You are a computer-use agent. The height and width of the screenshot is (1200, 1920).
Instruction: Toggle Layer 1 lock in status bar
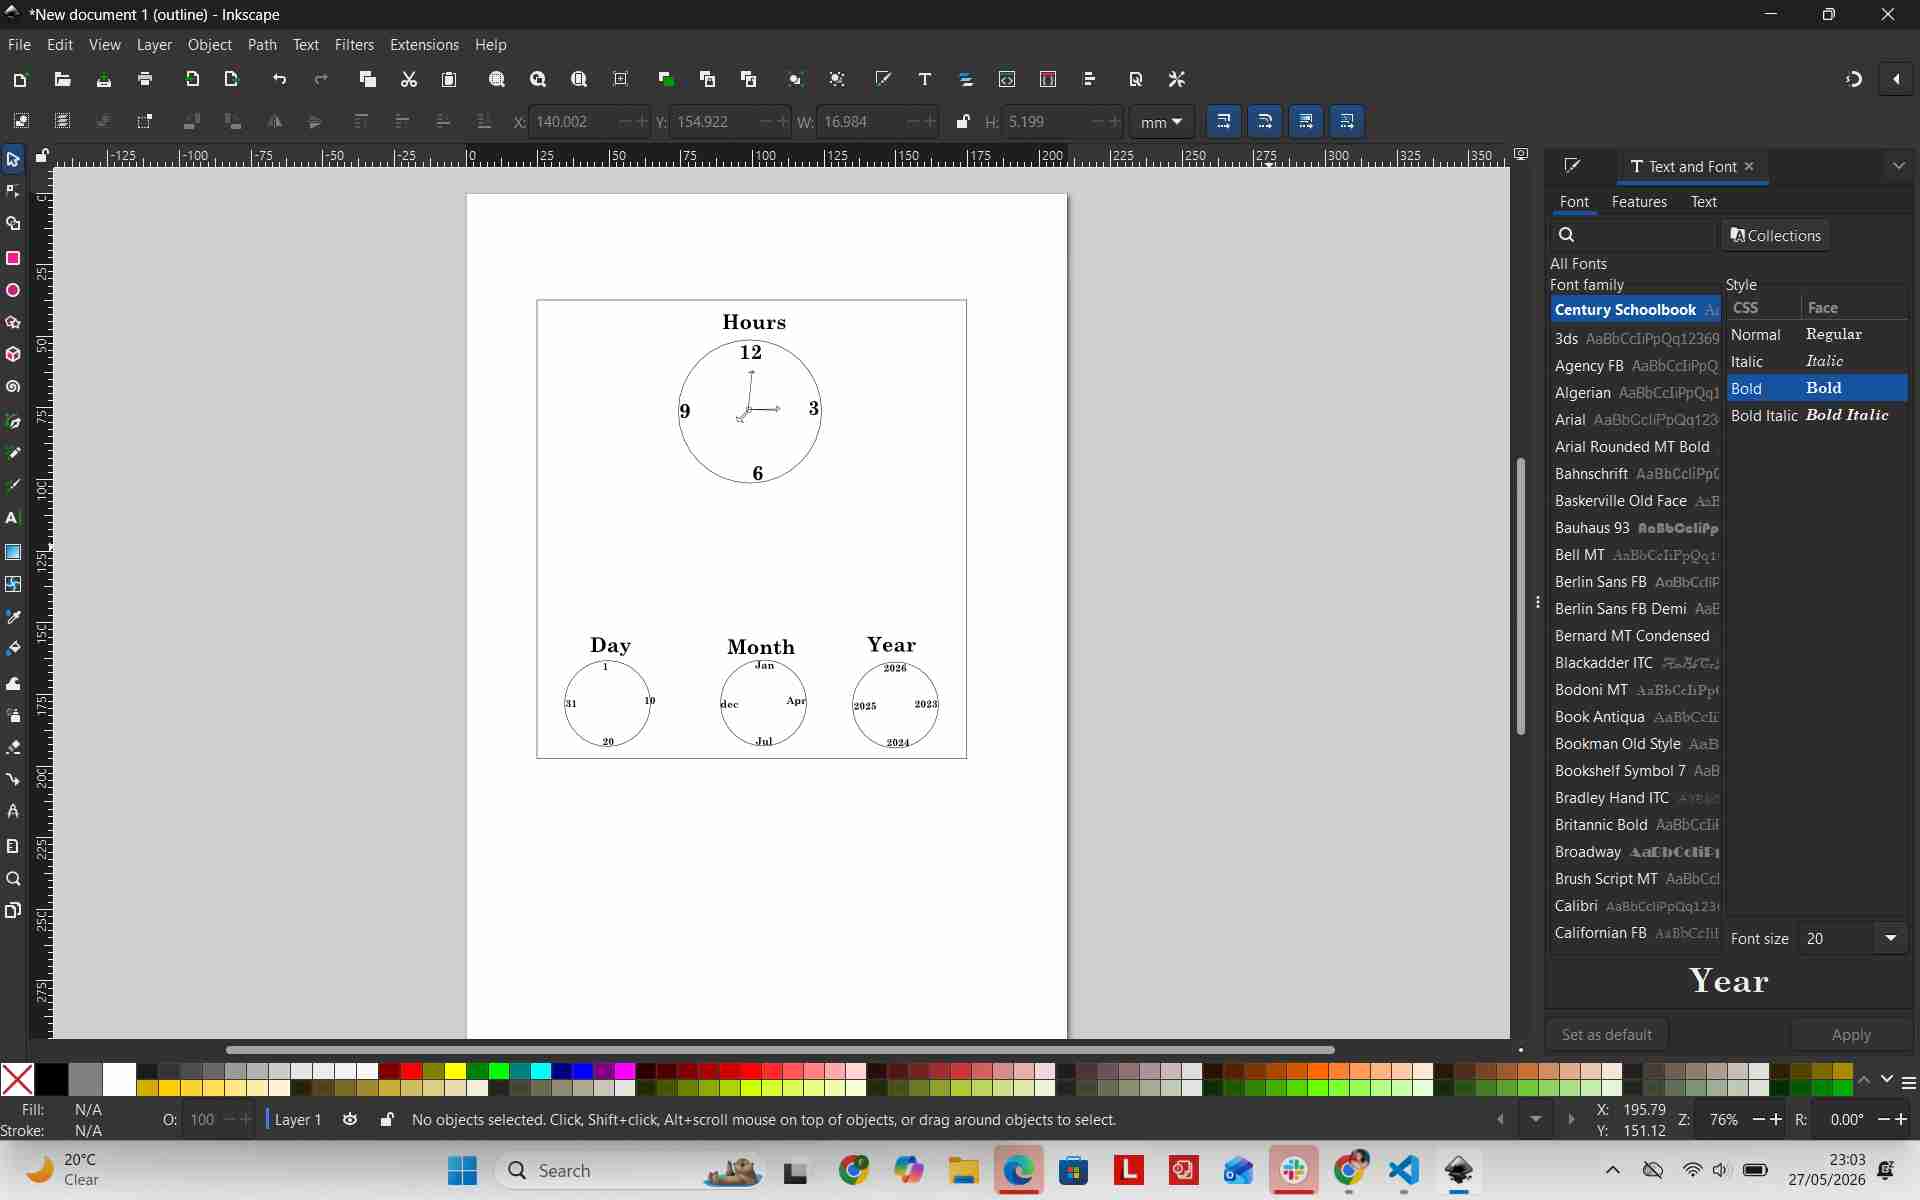coord(387,1119)
